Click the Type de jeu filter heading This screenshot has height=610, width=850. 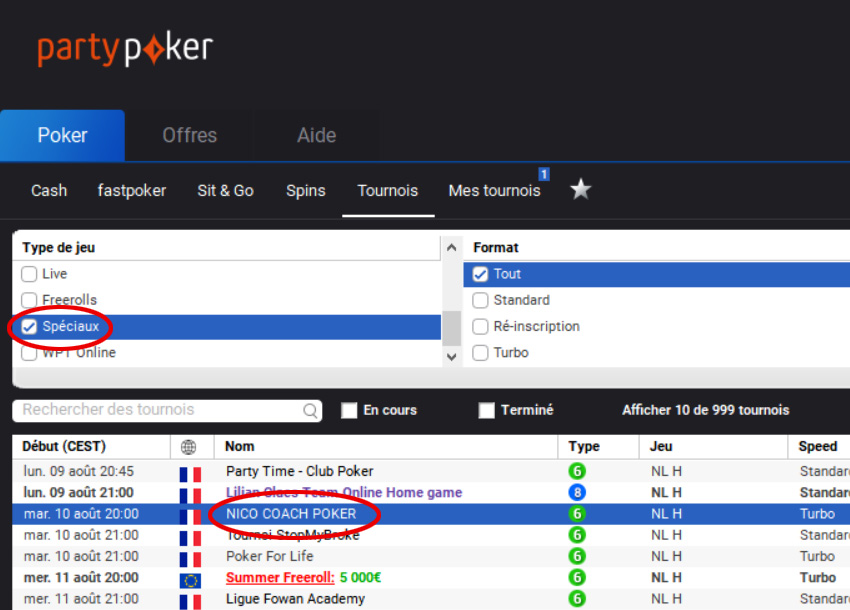[x=59, y=248]
